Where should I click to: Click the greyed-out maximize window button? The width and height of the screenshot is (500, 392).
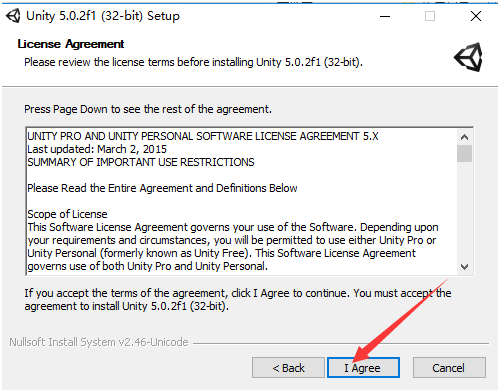pos(430,16)
